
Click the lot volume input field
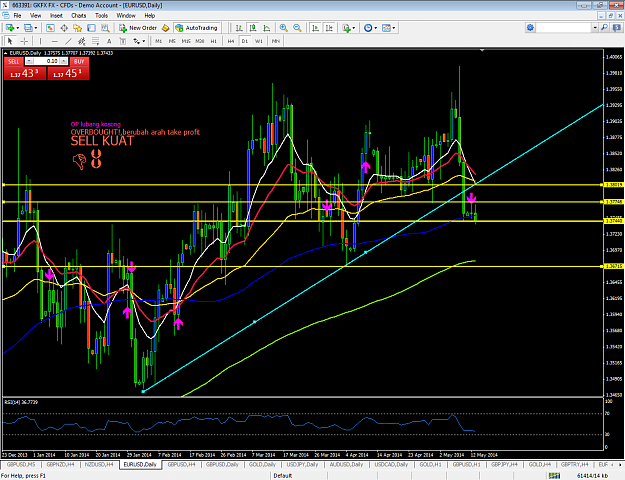[x=47, y=61]
